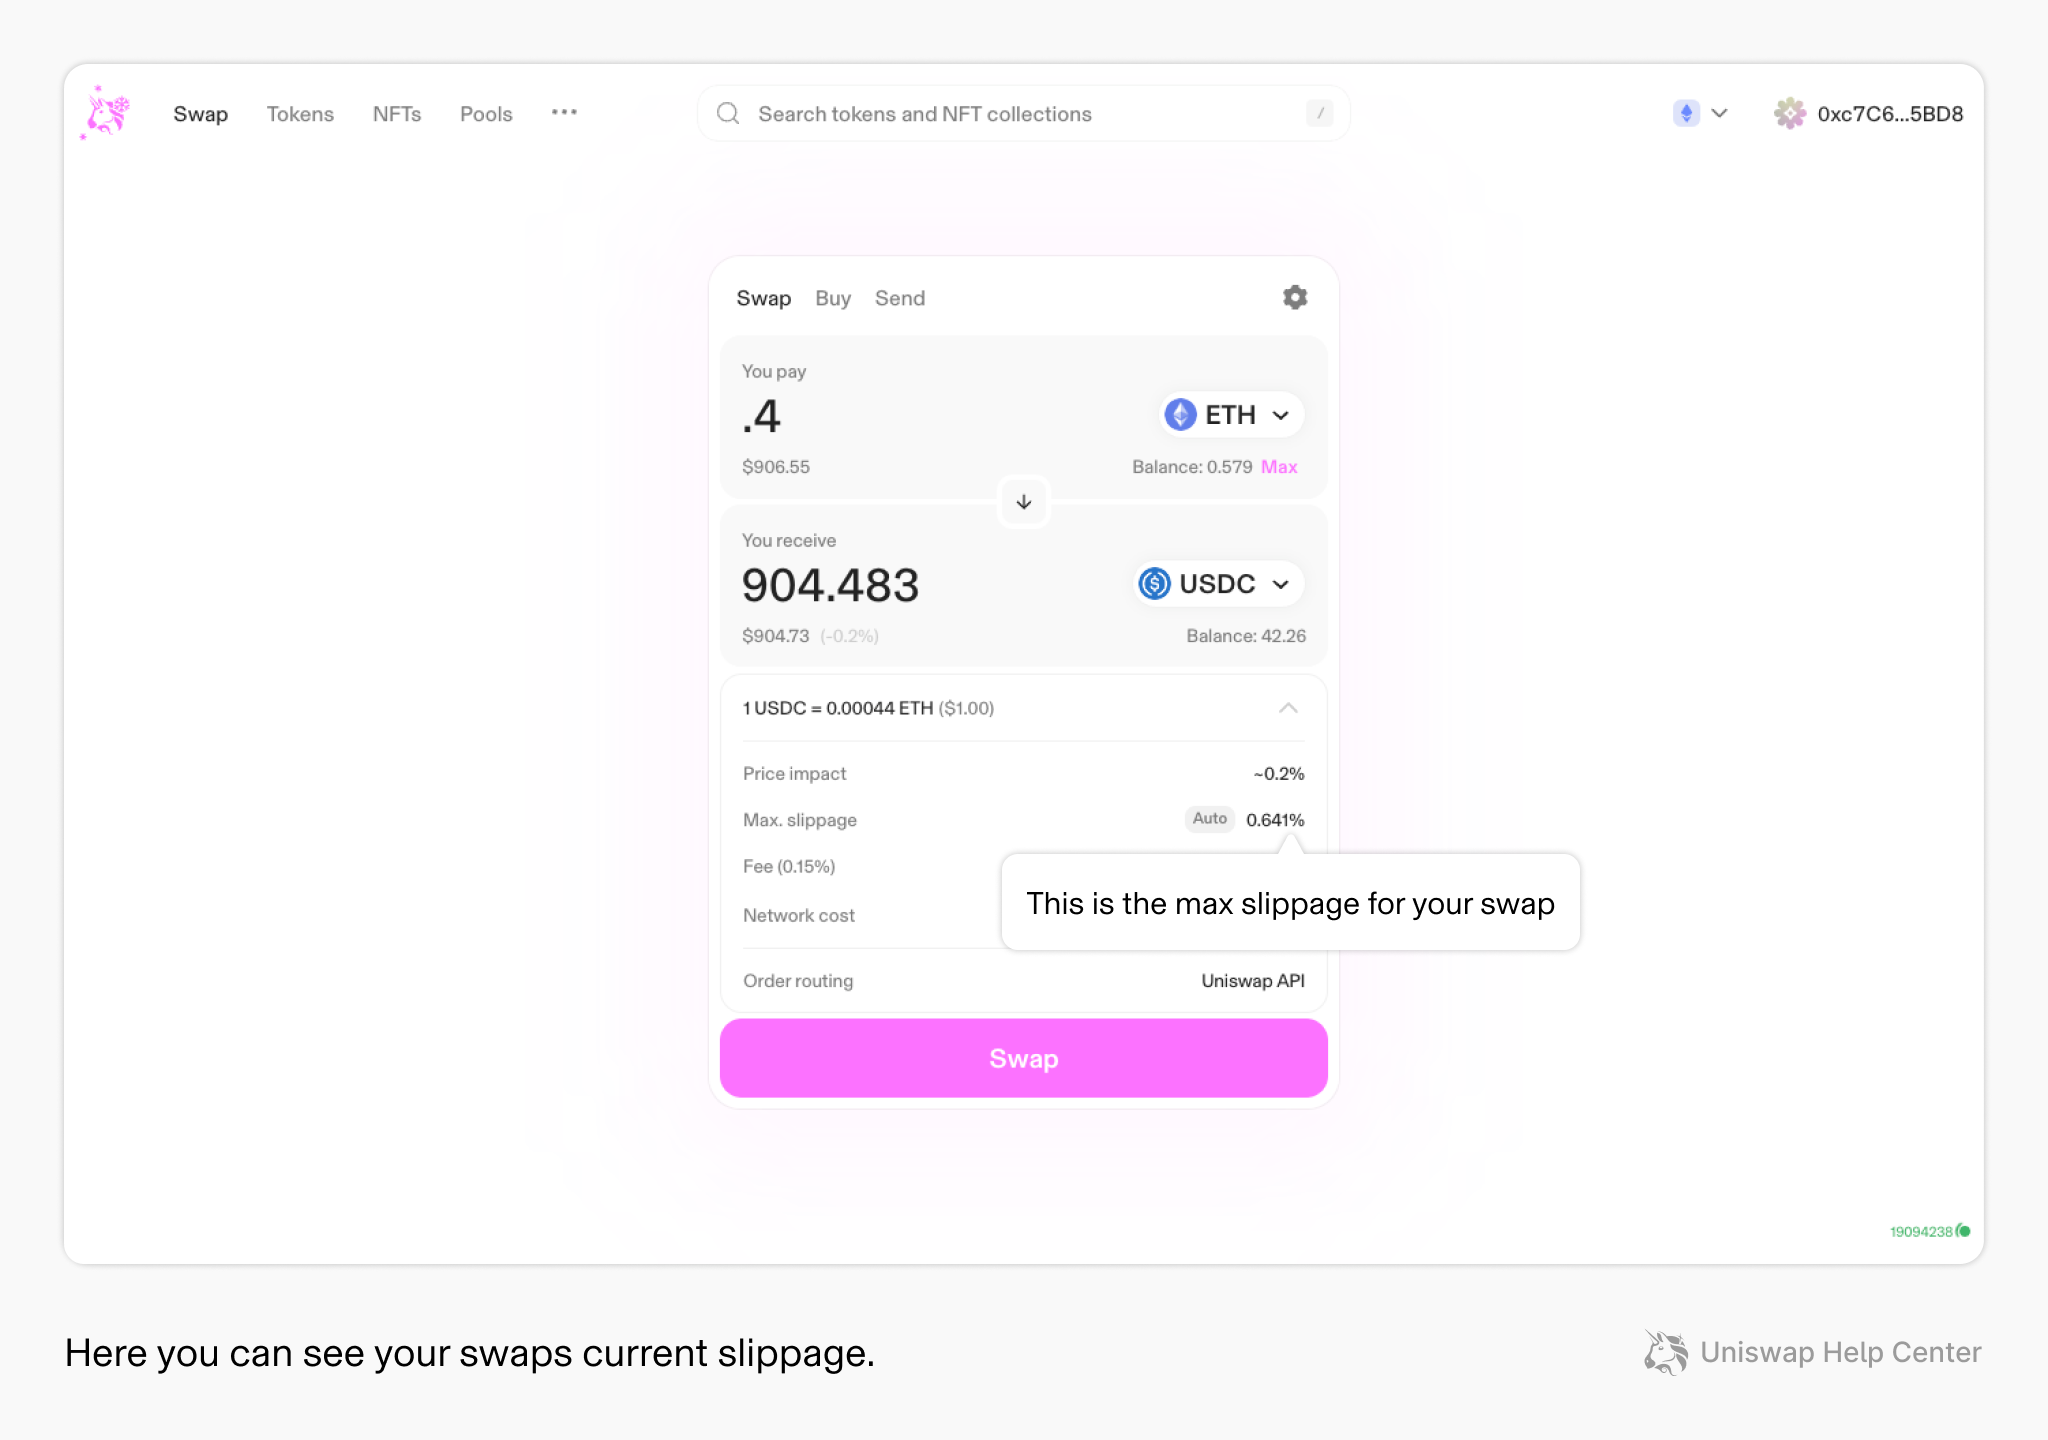Click the token search input field
This screenshot has height=1440, width=2048.
click(x=1000, y=113)
